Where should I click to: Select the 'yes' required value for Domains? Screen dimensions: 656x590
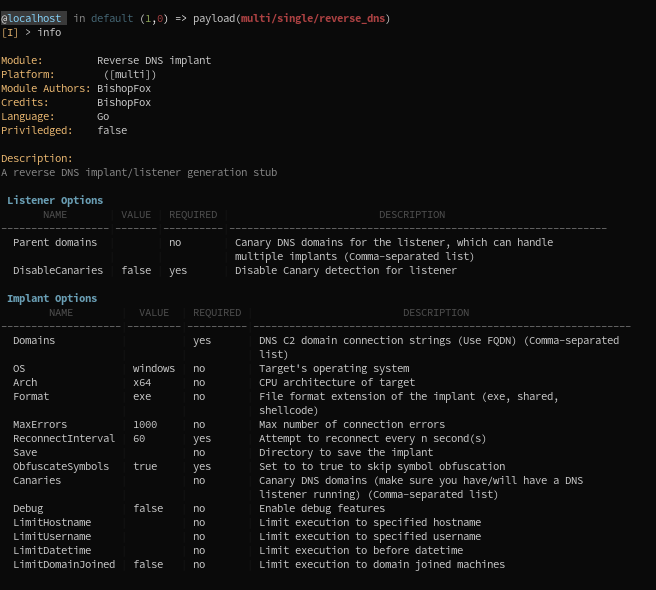pos(202,341)
